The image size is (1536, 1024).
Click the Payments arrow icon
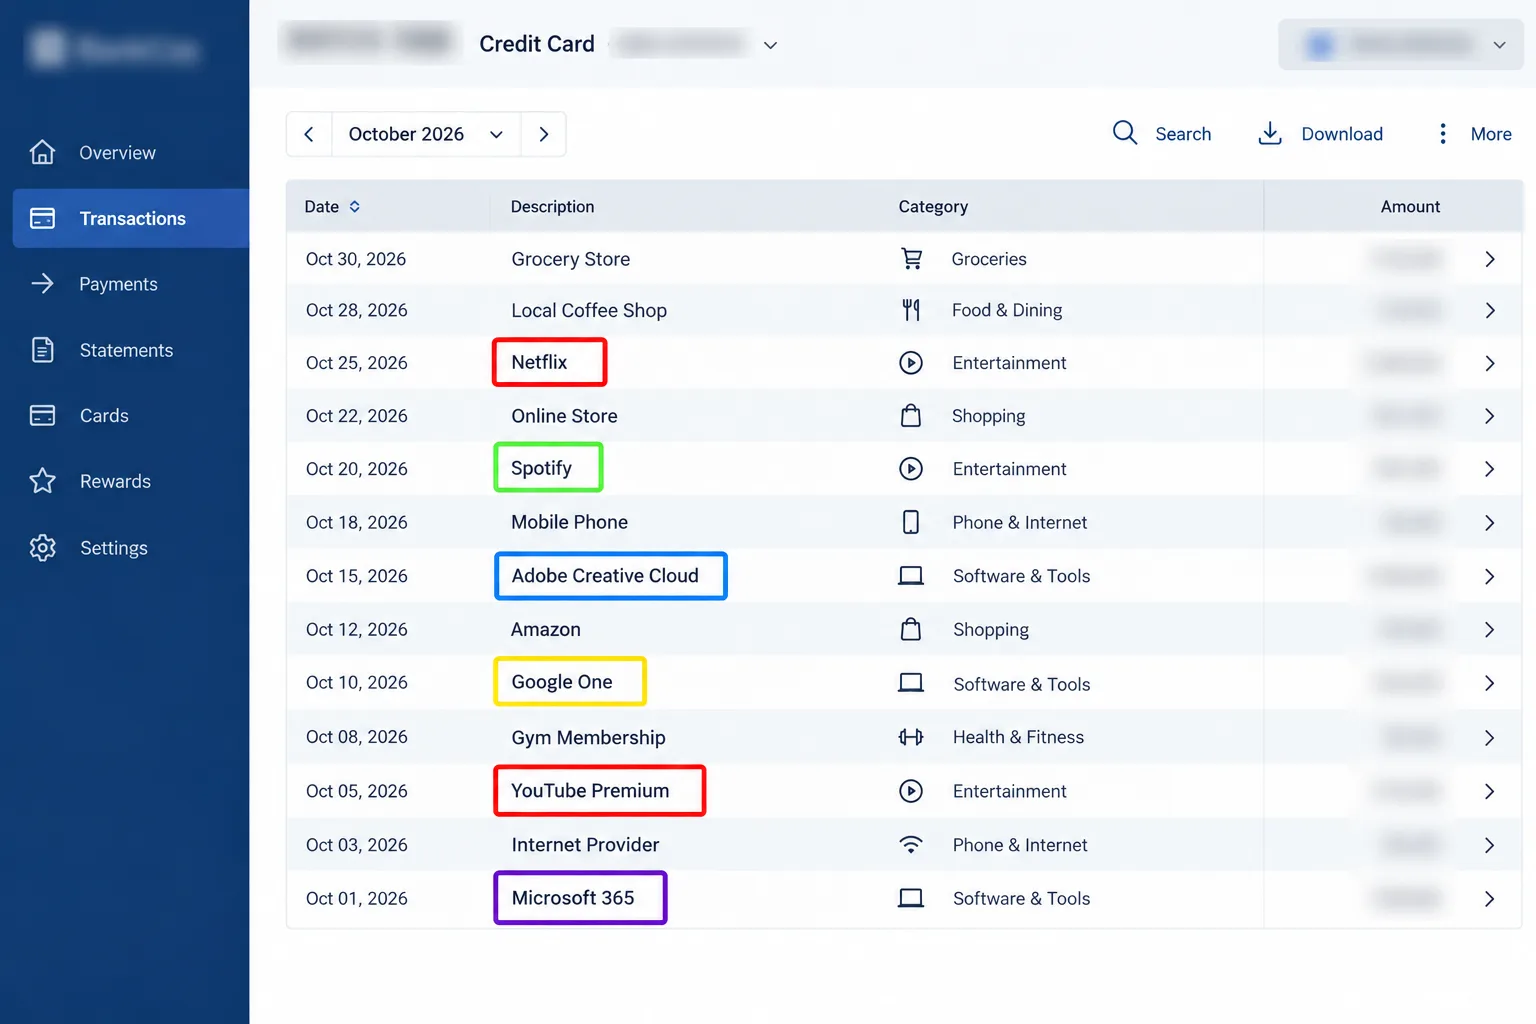[42, 284]
